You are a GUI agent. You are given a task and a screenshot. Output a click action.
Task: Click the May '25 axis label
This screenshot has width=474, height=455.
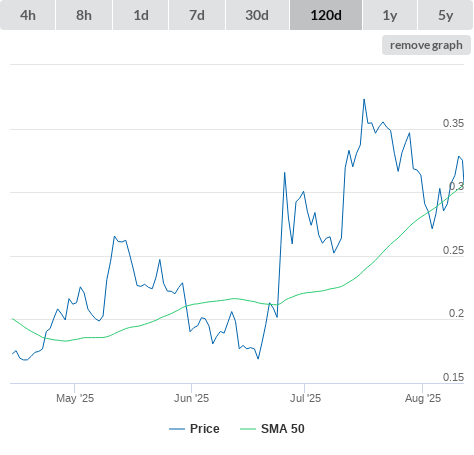coord(75,398)
